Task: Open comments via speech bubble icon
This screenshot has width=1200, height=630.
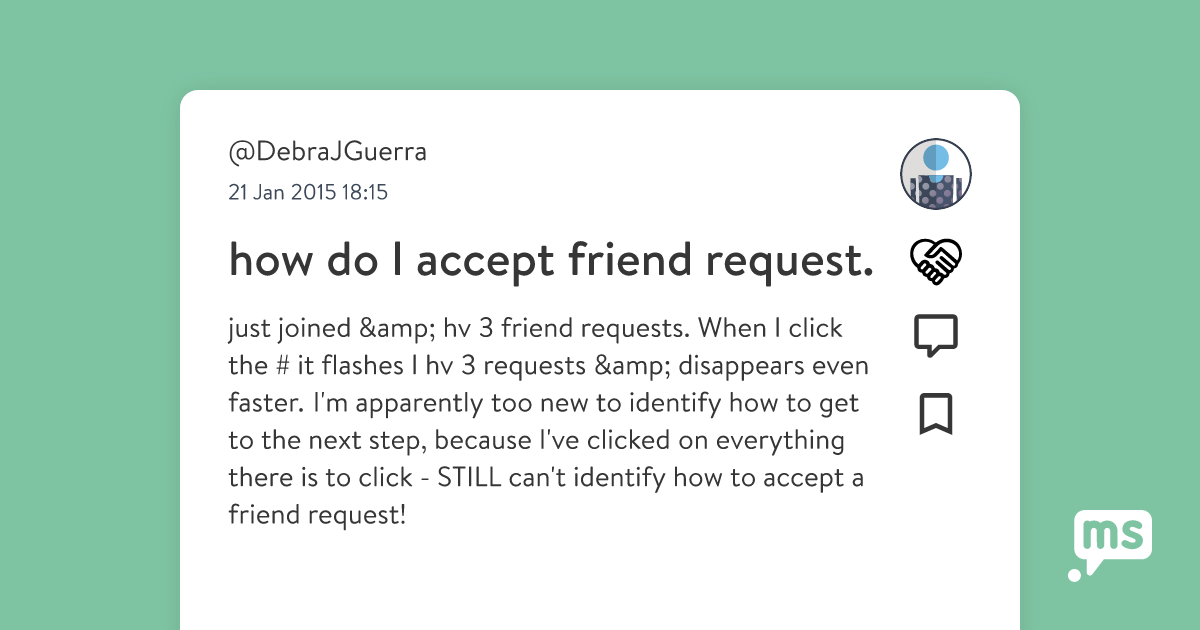Action: (936, 336)
